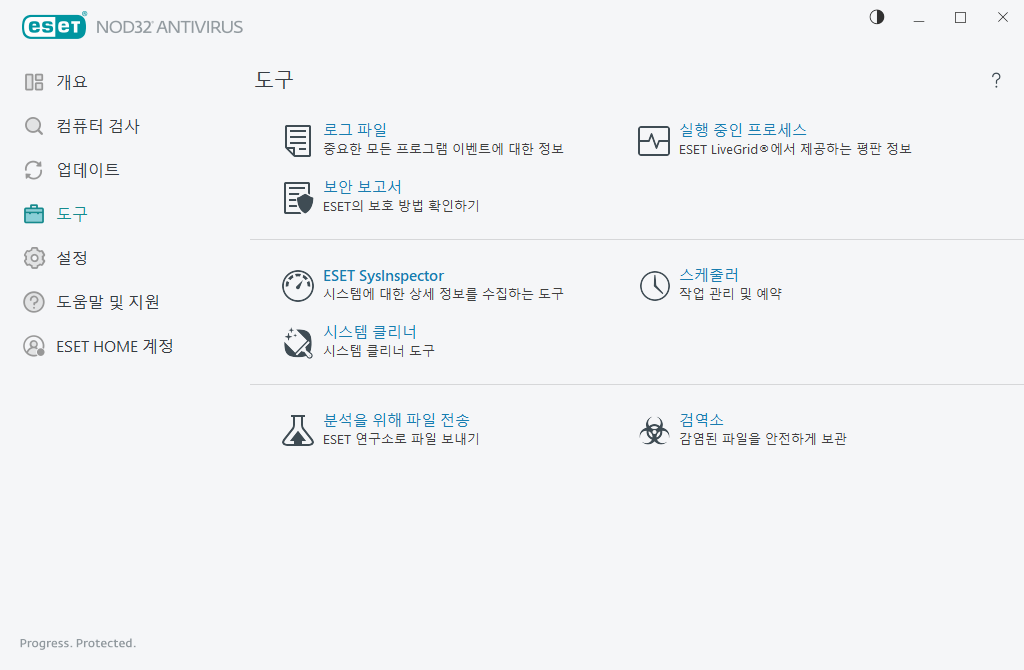The image size is (1024, 670).
Task: Select the 도구 menu label
Action: (72, 214)
